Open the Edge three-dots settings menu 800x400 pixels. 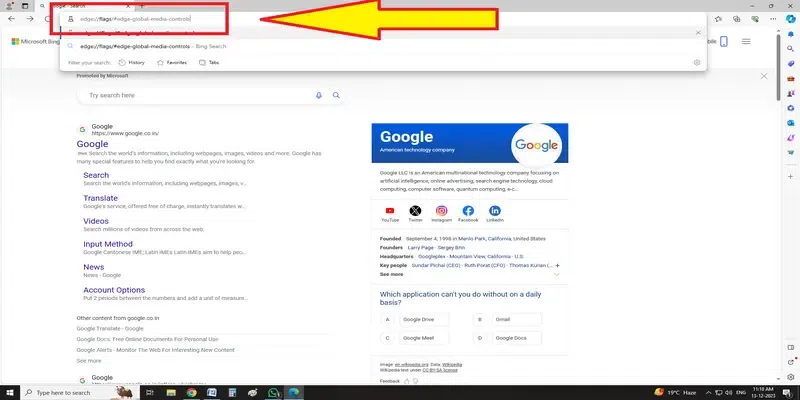[773, 19]
